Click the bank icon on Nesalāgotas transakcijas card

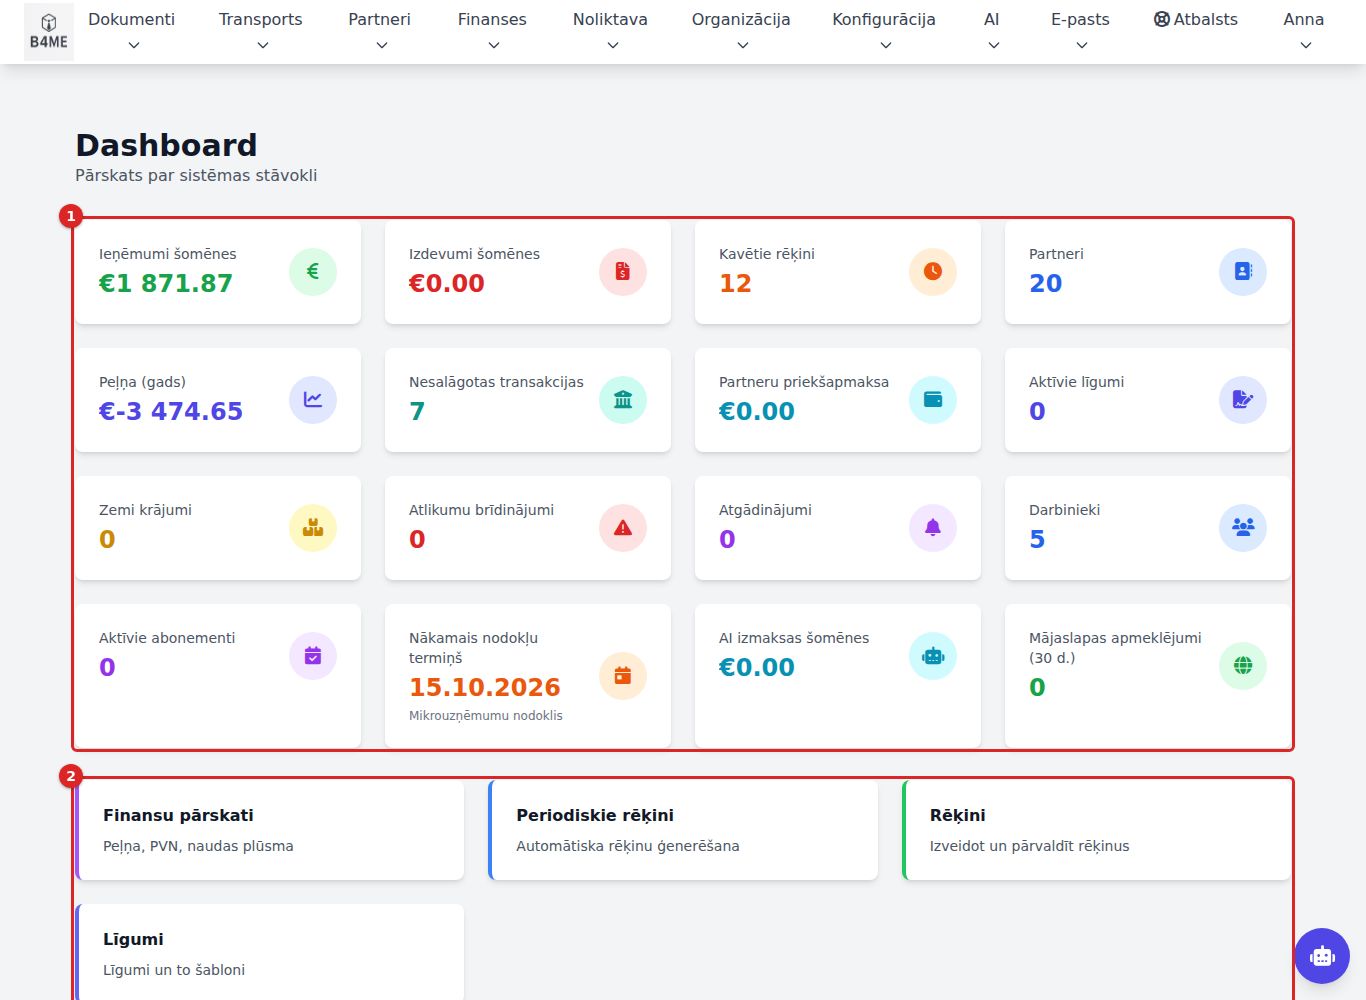click(x=623, y=400)
